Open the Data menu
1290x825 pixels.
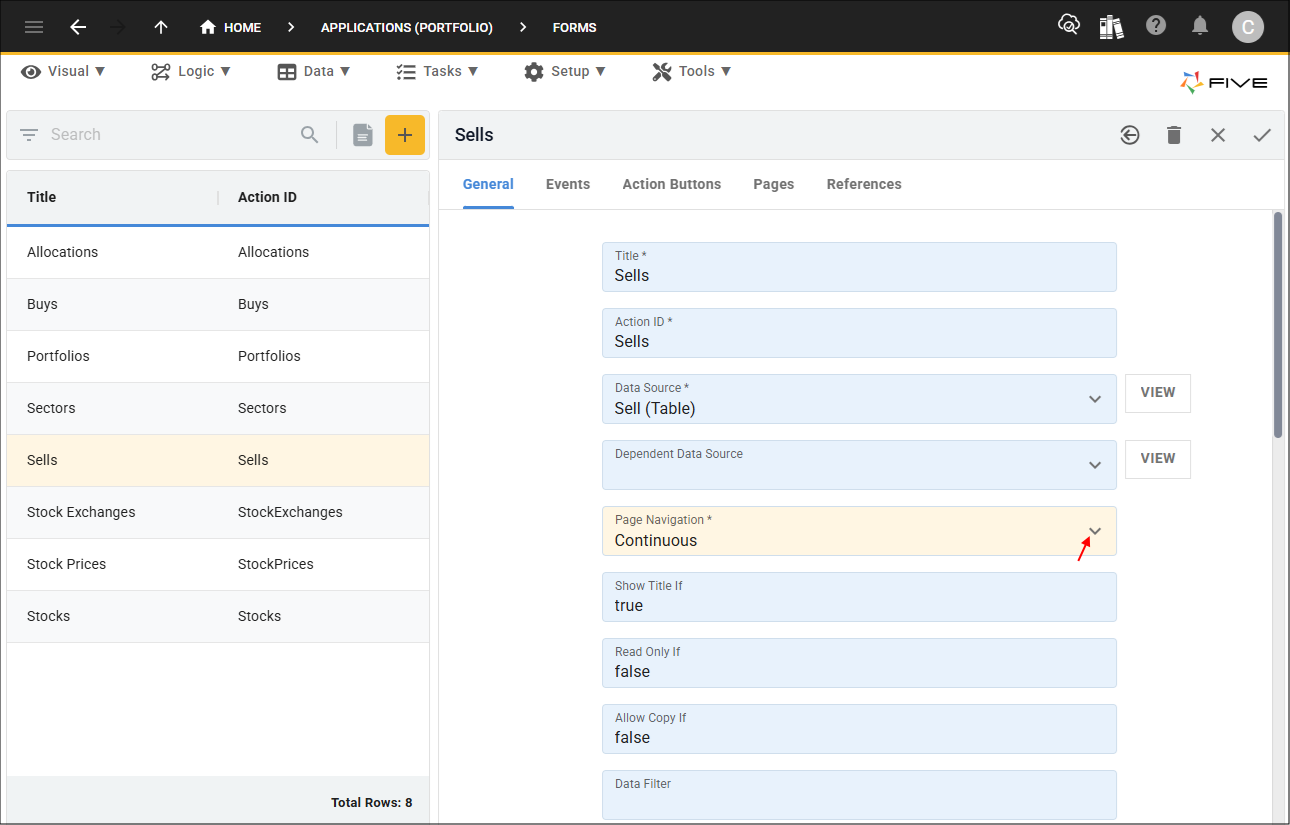[x=314, y=71]
